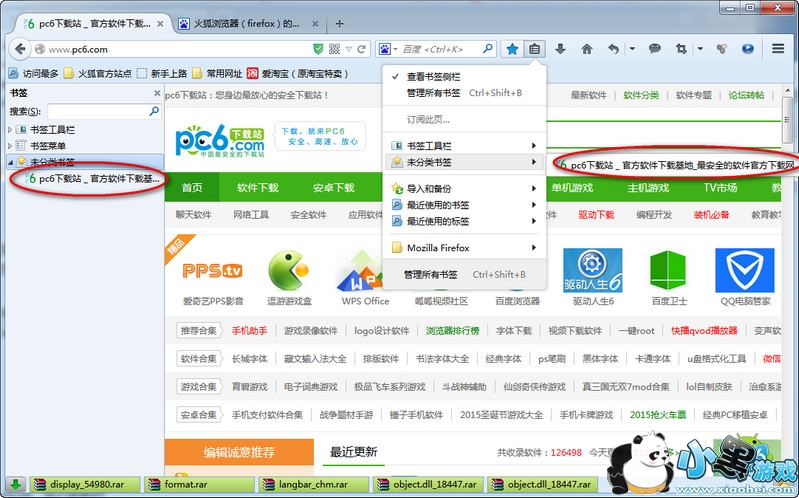Click the back arrow button
The height and width of the screenshot is (498, 799).
[21, 48]
